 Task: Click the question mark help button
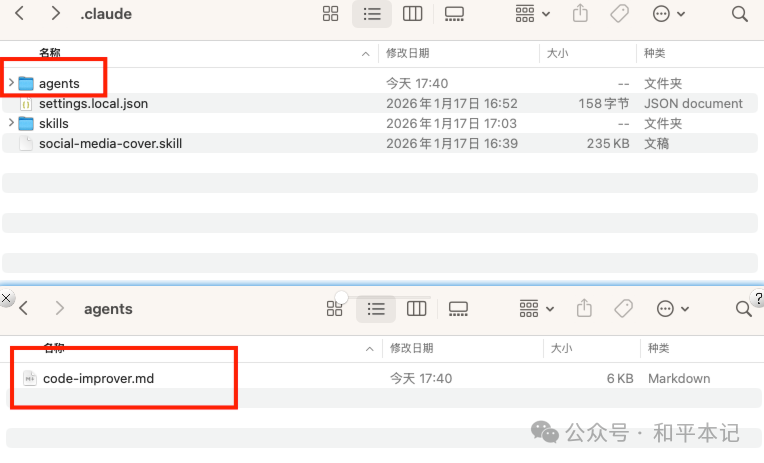(758, 298)
